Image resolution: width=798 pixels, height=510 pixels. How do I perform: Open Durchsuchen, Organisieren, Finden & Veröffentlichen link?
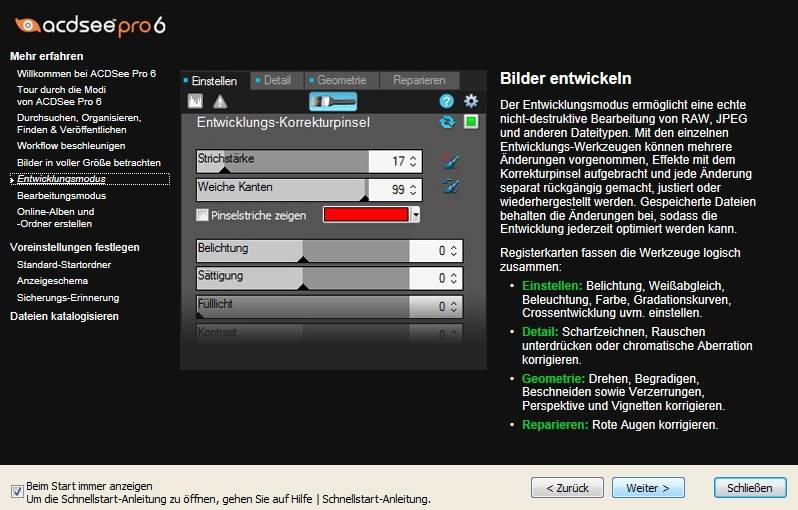coord(79,124)
